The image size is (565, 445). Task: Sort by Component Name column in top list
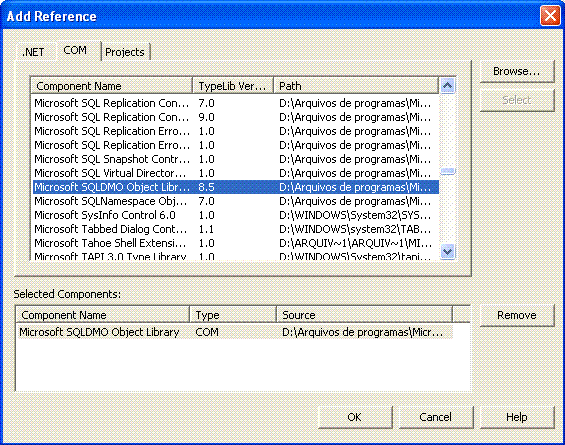(112, 86)
